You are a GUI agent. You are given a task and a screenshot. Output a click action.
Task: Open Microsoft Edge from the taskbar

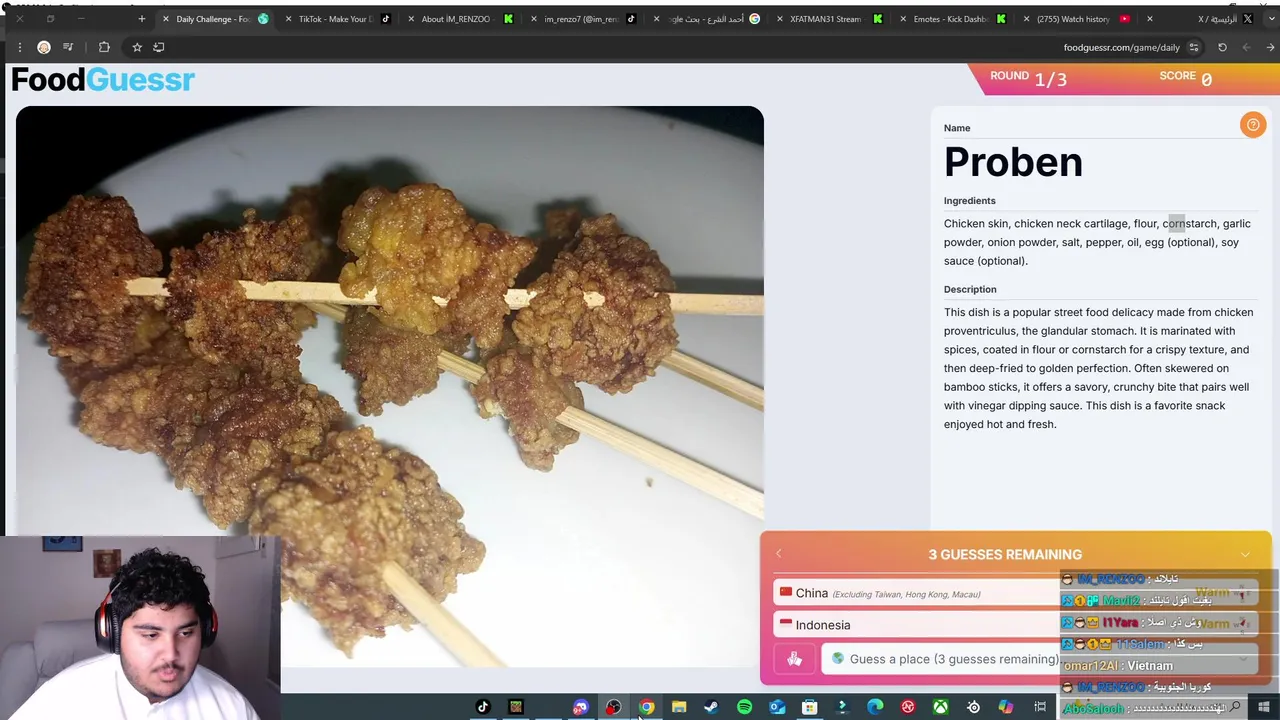click(875, 707)
